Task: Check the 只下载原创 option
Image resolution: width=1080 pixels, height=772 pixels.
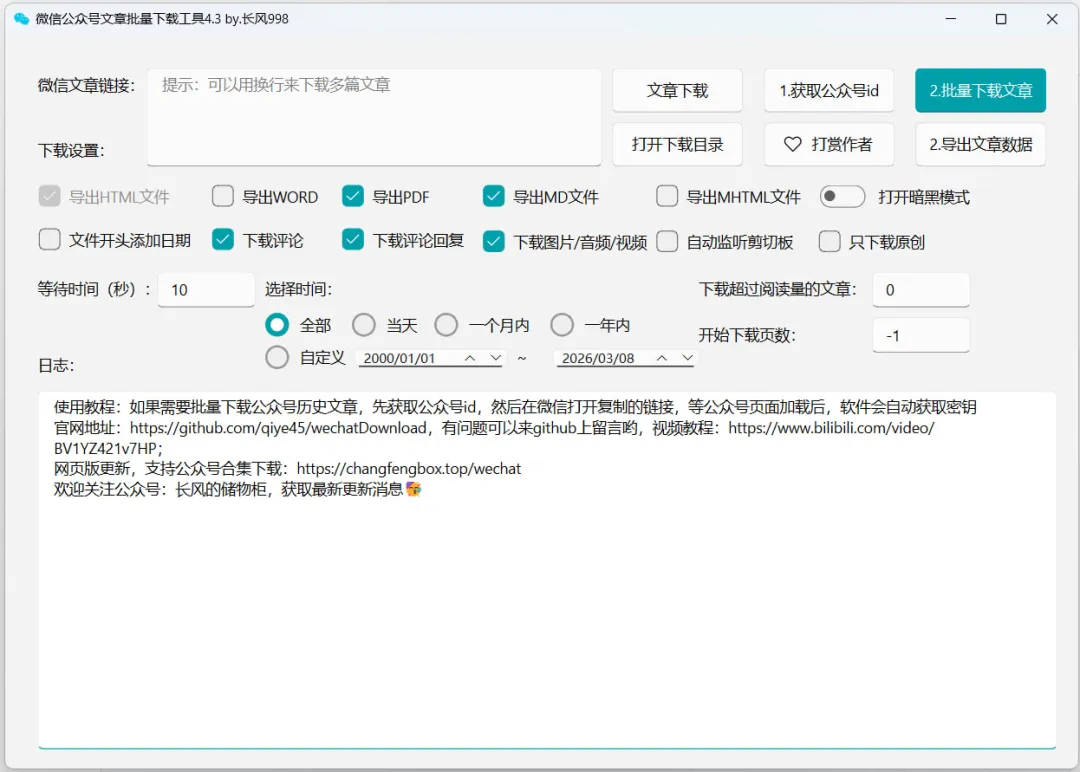Action: click(x=829, y=242)
